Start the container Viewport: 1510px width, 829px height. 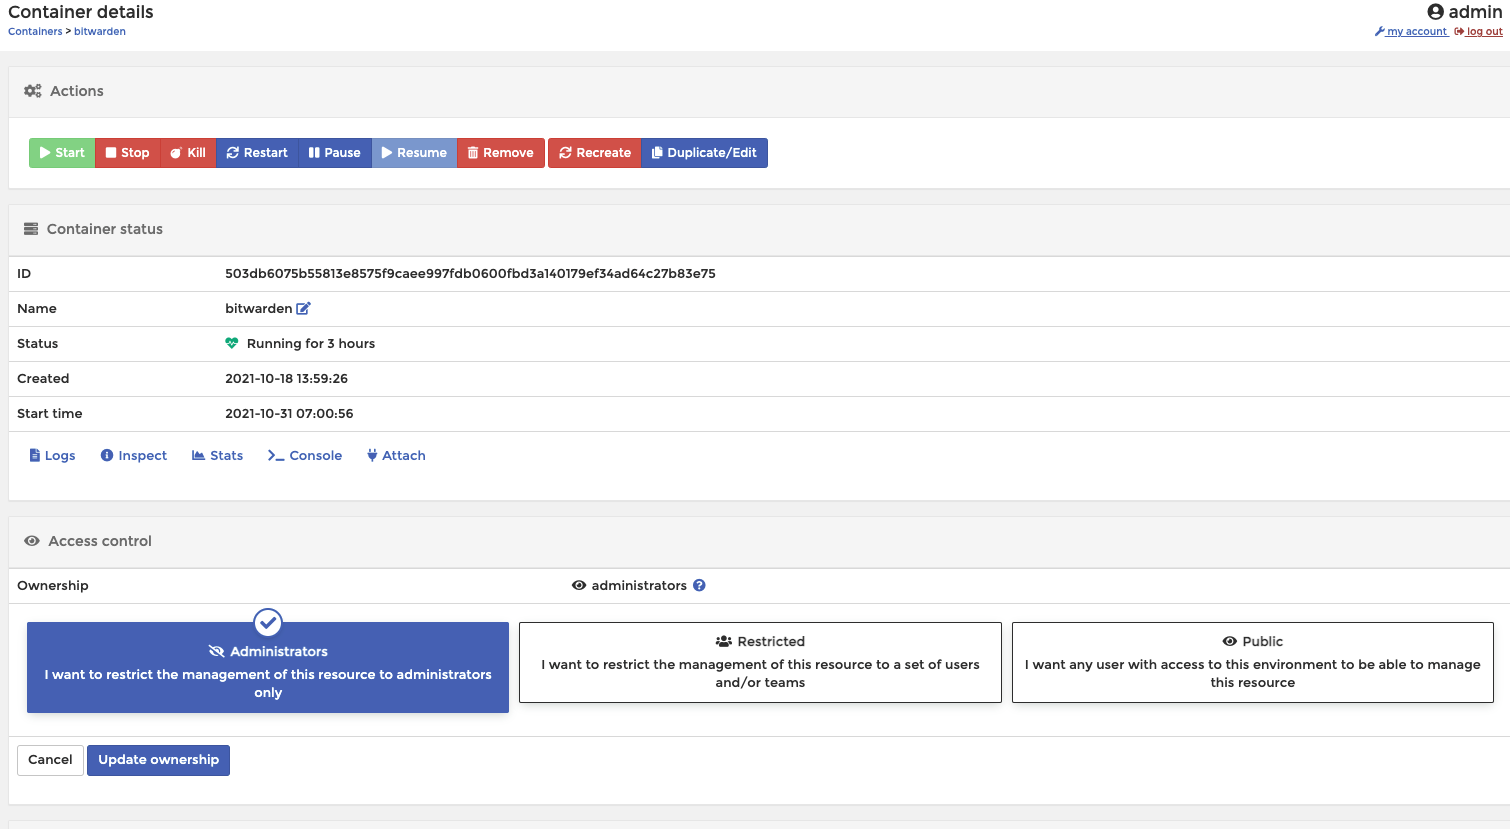click(62, 153)
